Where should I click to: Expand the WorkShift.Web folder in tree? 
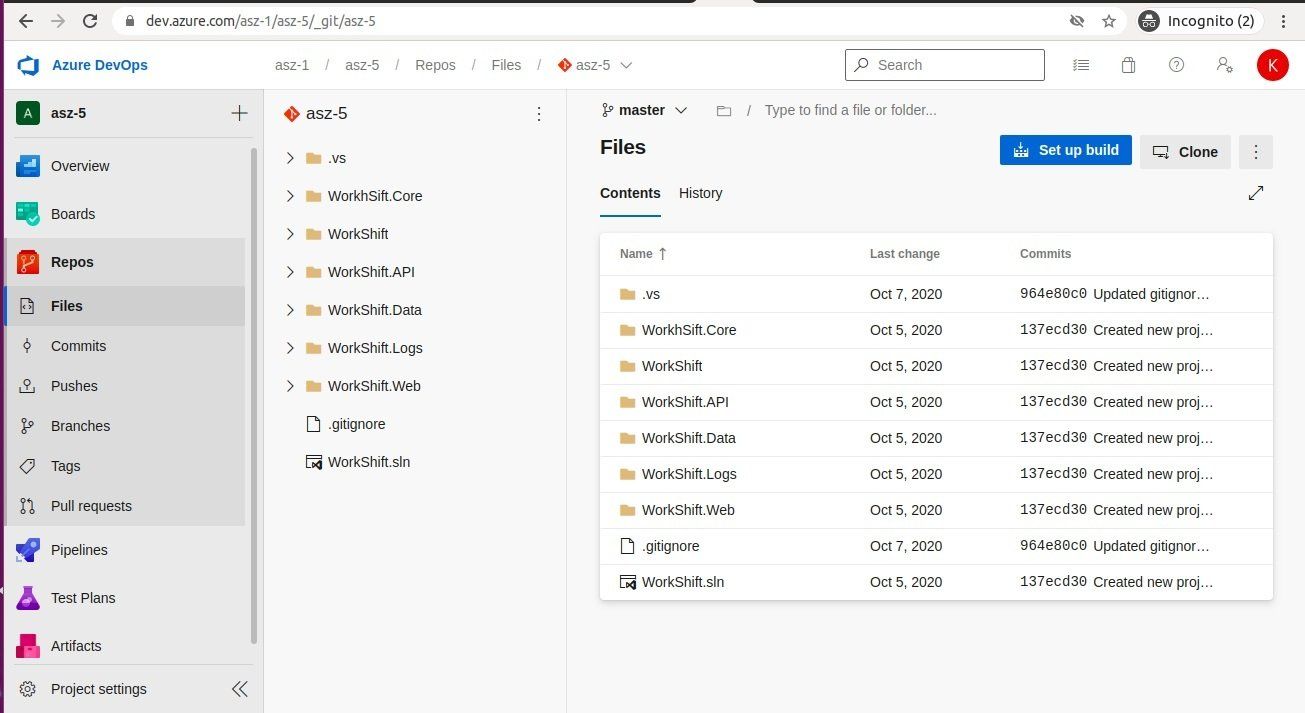[x=290, y=386]
